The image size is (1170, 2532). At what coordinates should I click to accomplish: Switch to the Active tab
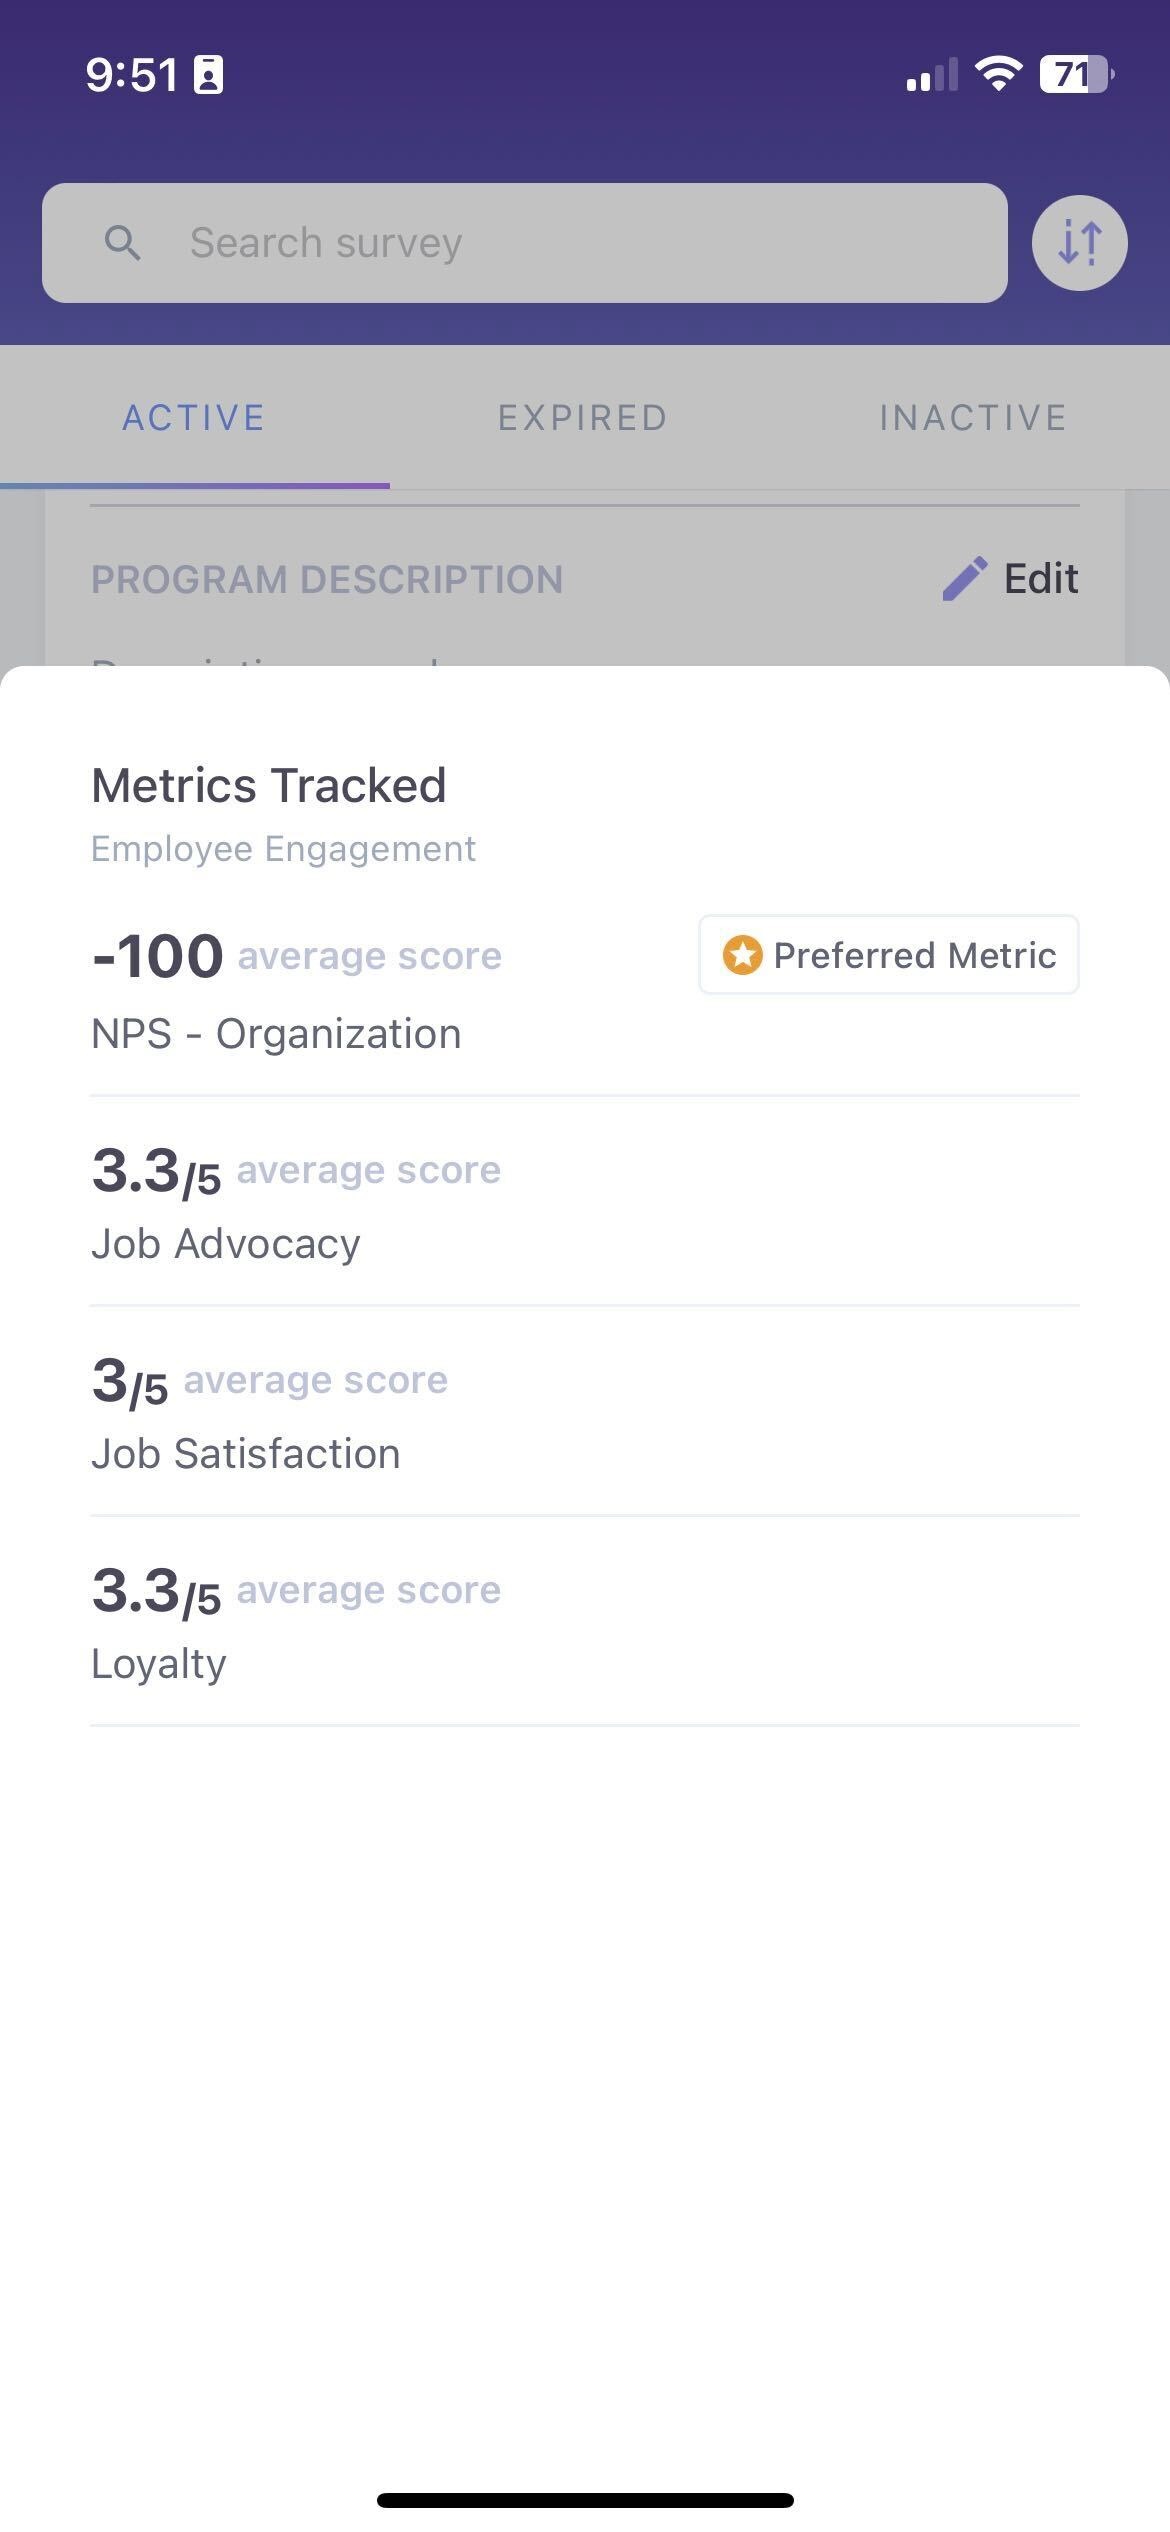(x=194, y=418)
